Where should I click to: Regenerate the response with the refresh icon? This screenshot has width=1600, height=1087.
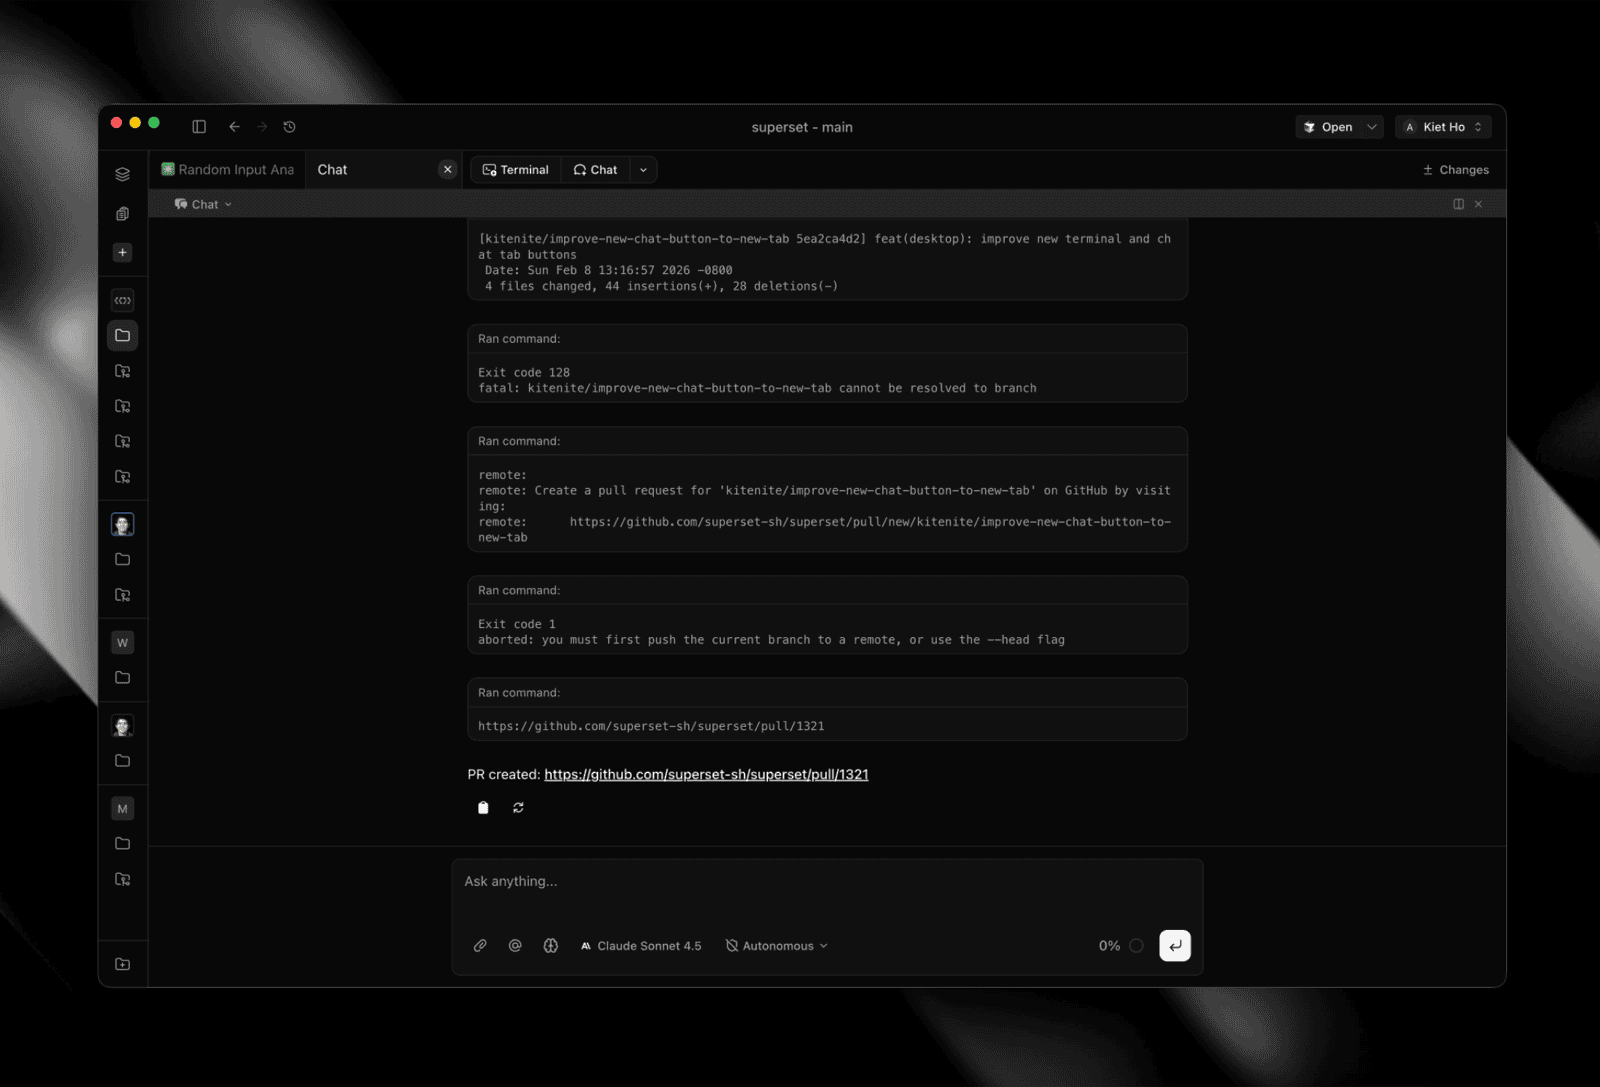518,808
